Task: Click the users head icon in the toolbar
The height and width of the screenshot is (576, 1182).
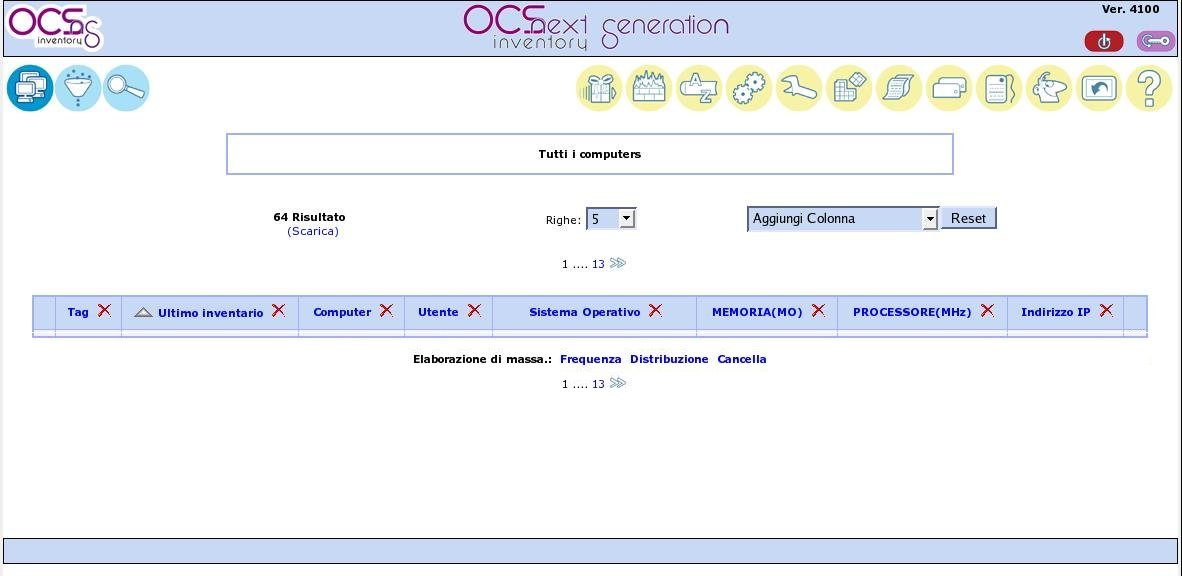Action: point(1048,88)
